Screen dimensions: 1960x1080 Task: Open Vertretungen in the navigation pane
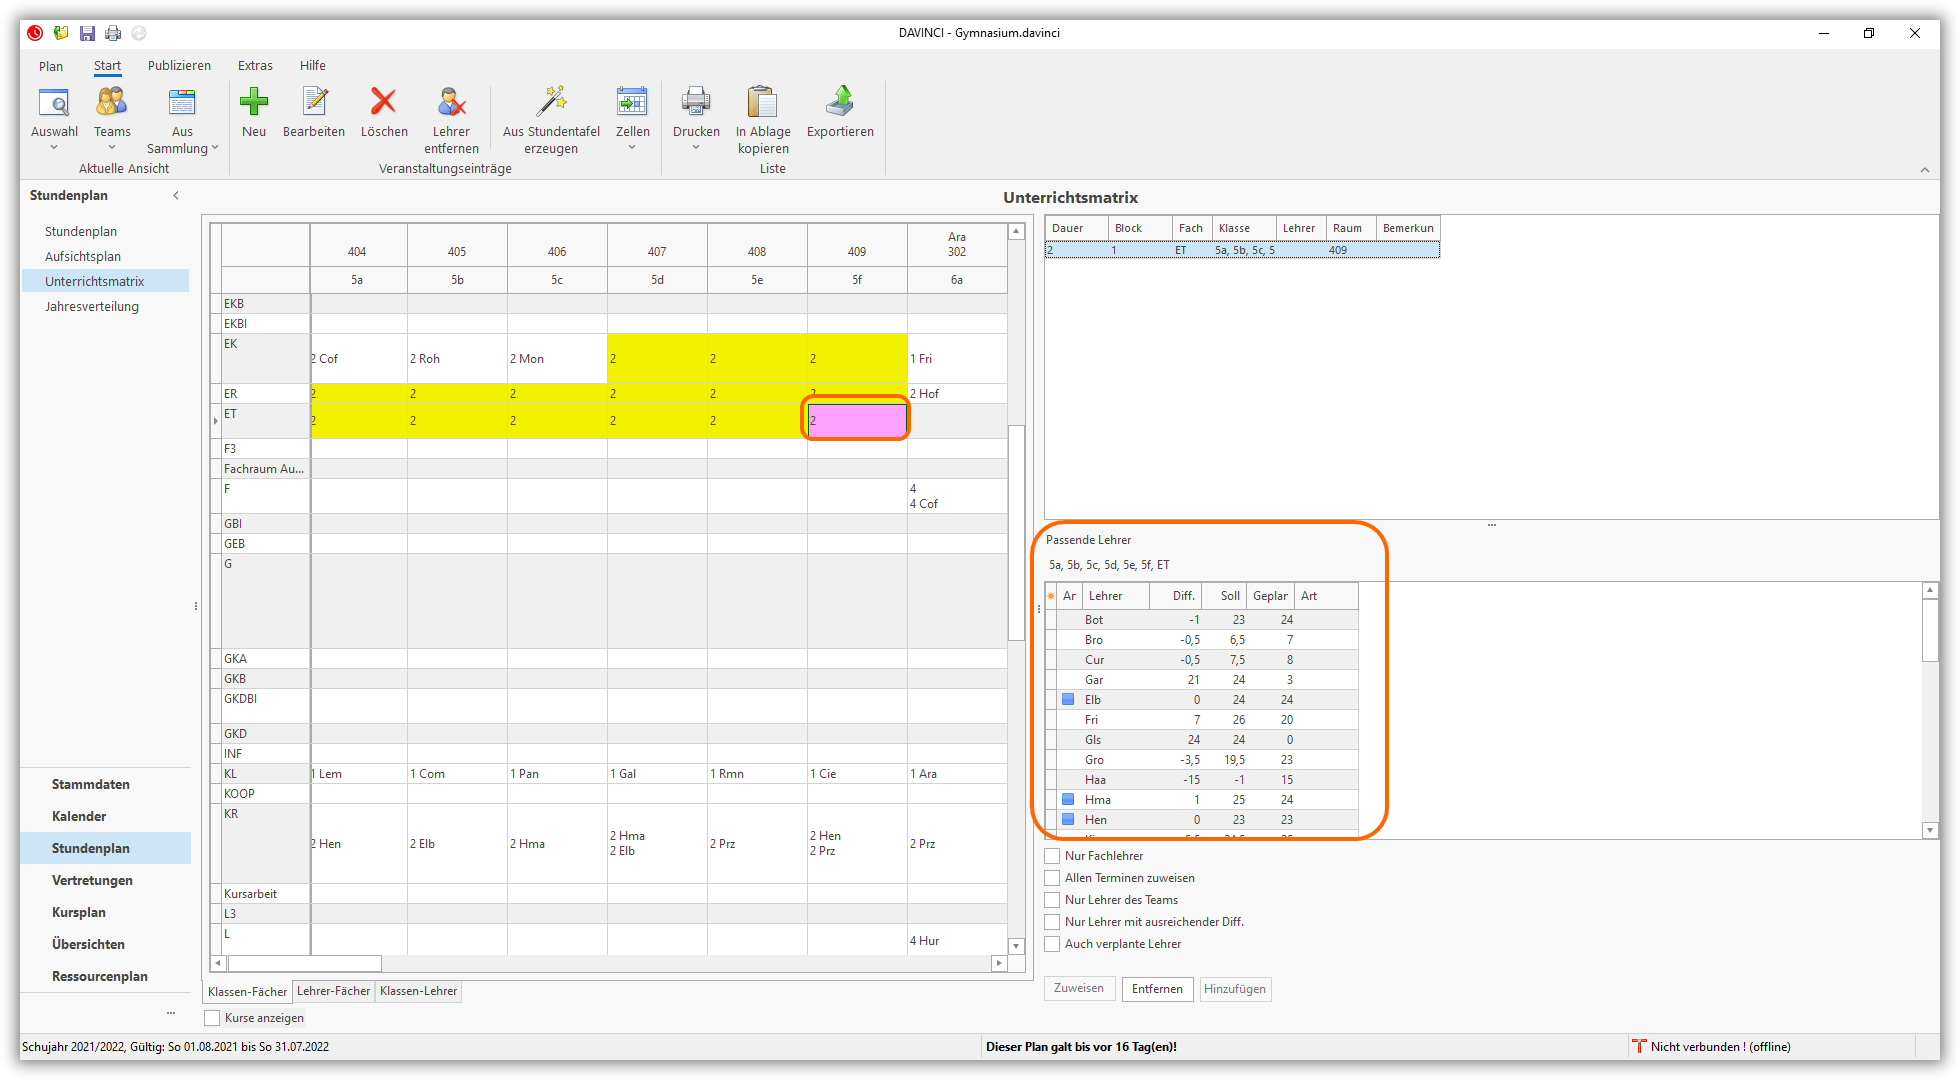(92, 880)
